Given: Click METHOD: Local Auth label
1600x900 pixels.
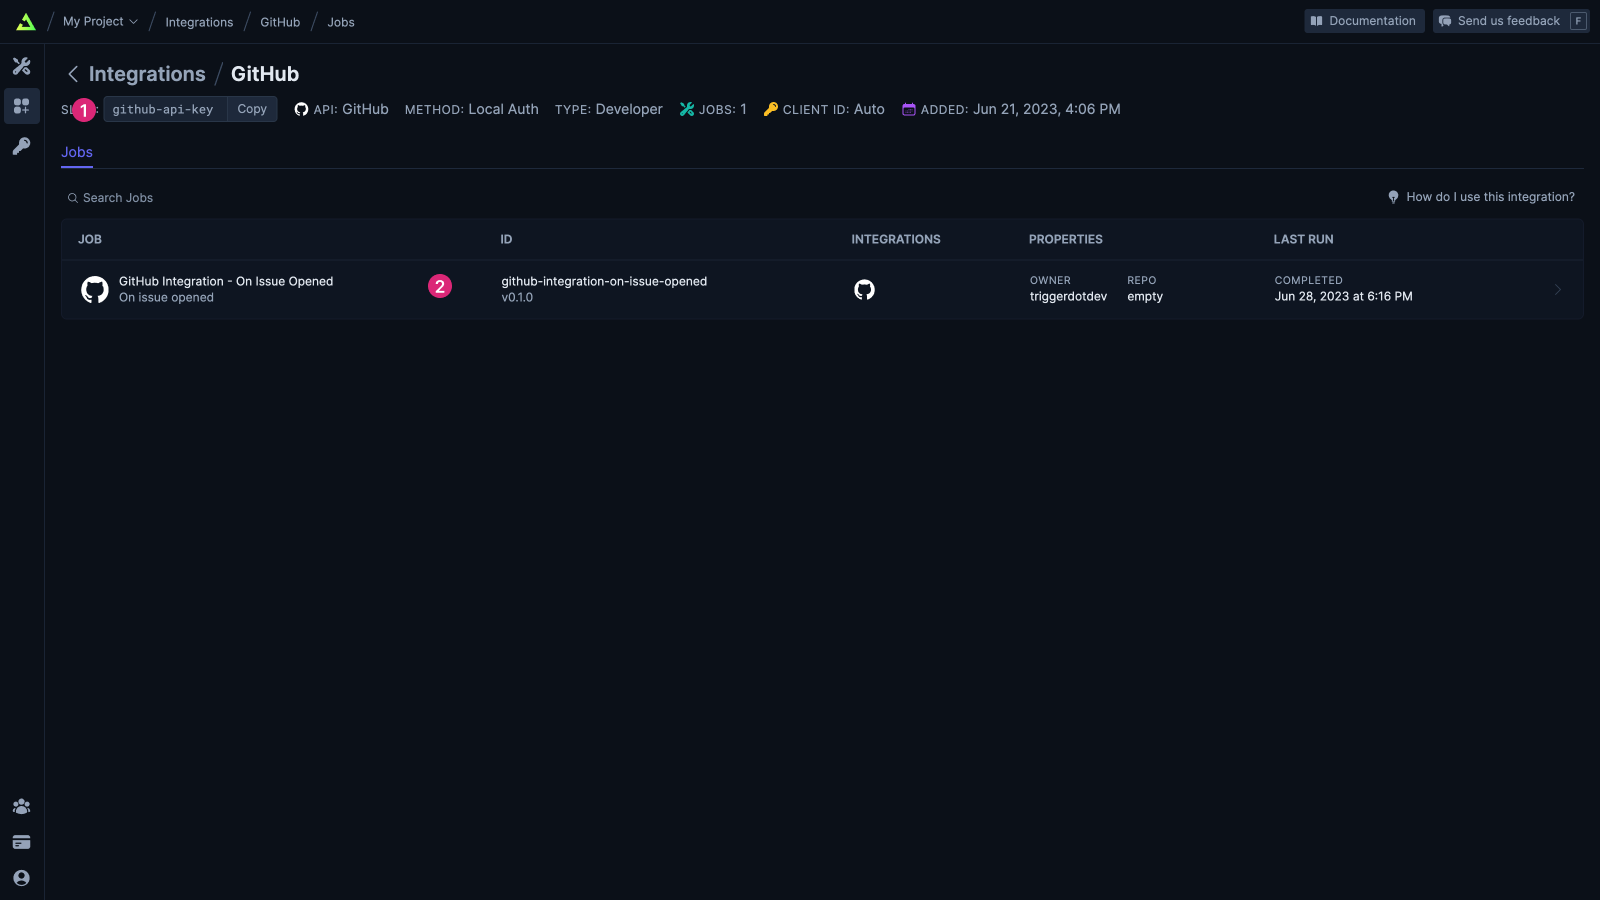Looking at the screenshot, I should [x=472, y=109].
